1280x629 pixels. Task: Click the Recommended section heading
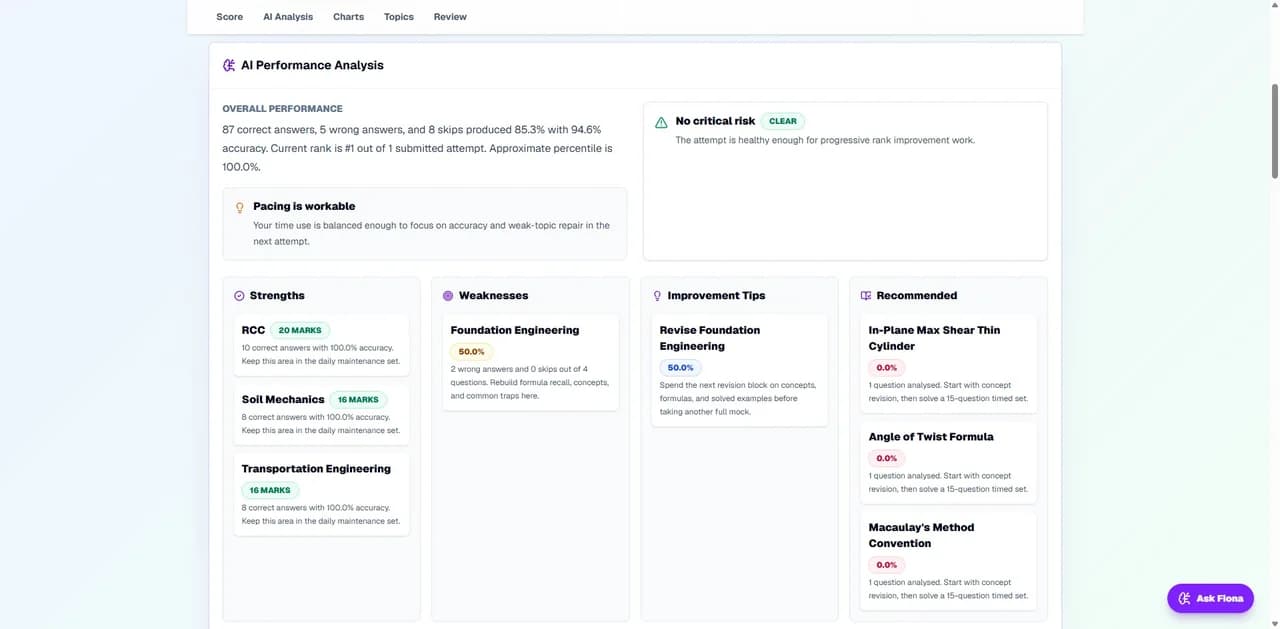[917, 296]
